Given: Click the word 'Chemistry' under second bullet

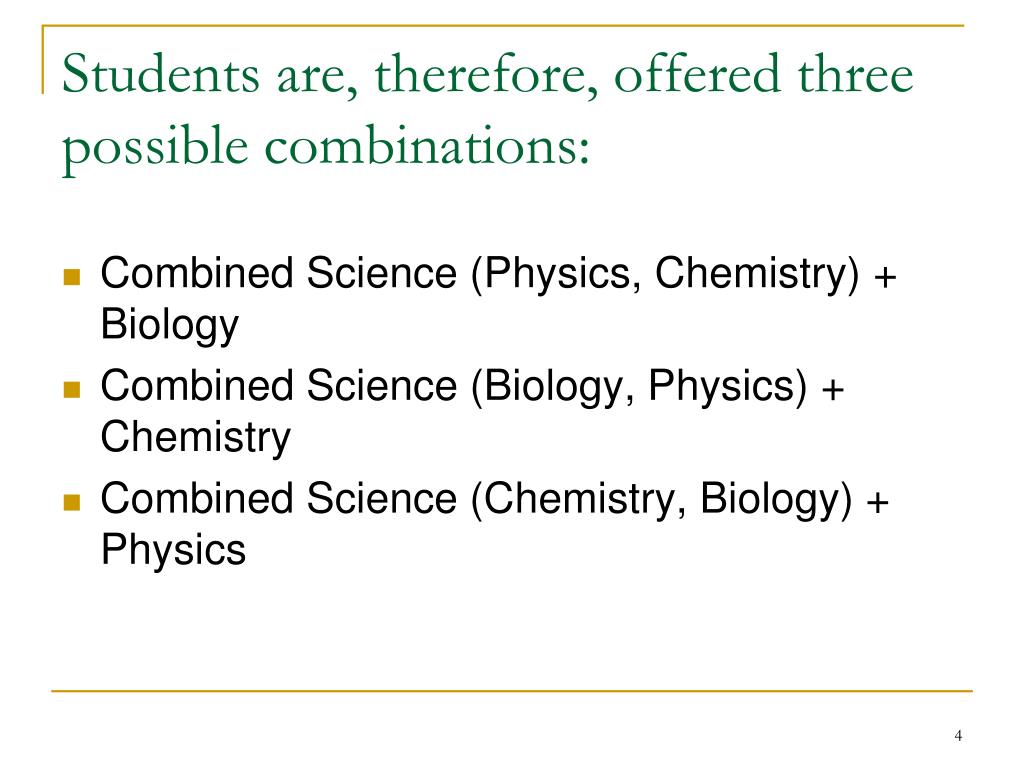Looking at the screenshot, I should tap(195, 438).
